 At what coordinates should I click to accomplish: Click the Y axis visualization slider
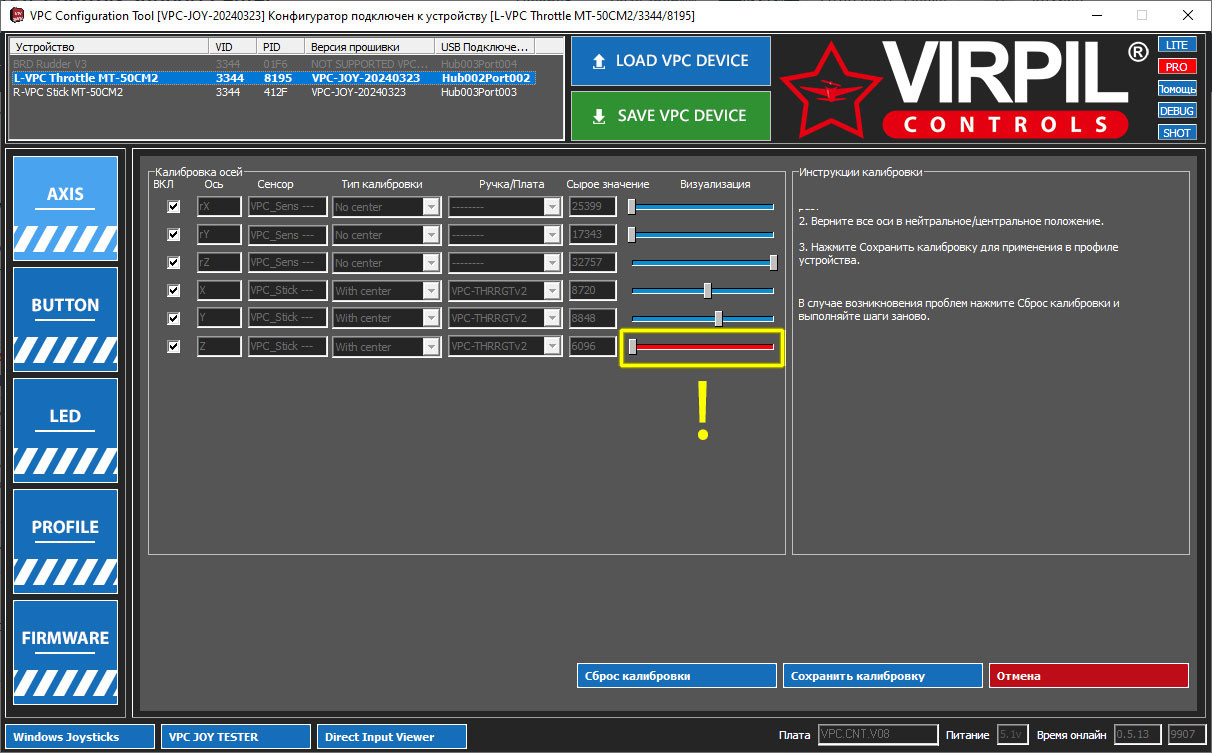[702, 318]
